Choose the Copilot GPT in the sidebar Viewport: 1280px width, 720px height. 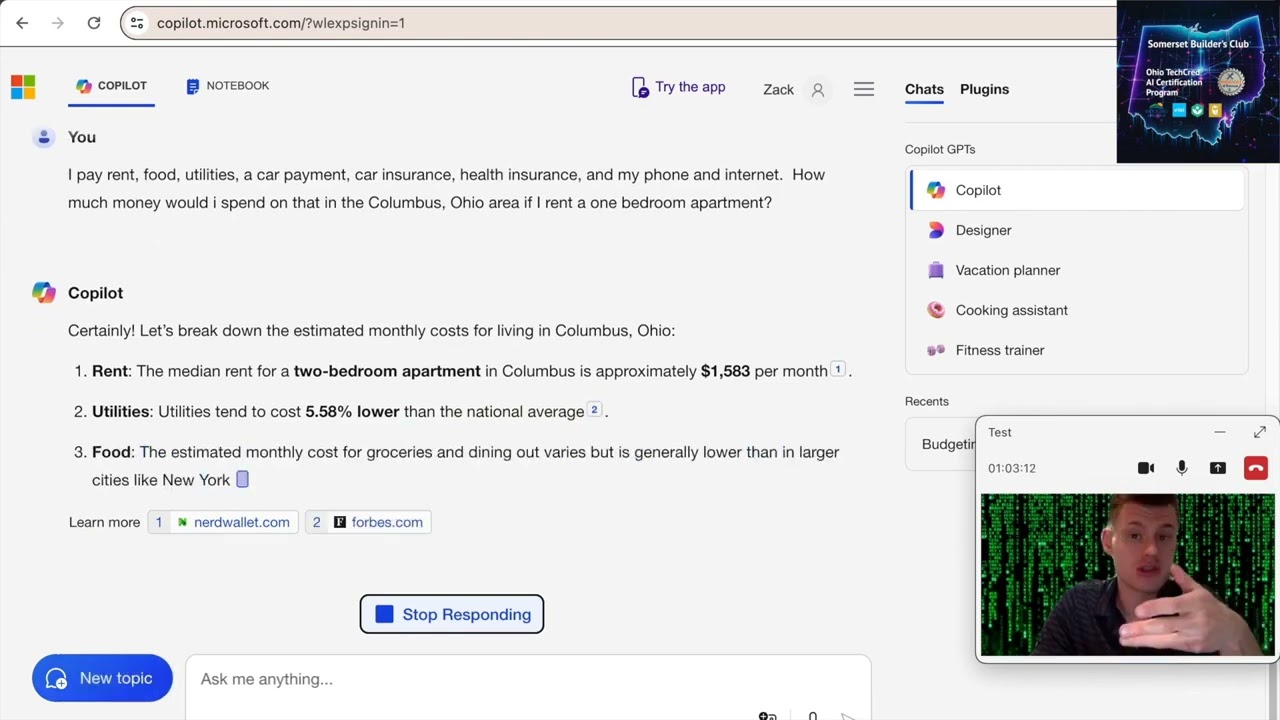click(1078, 190)
